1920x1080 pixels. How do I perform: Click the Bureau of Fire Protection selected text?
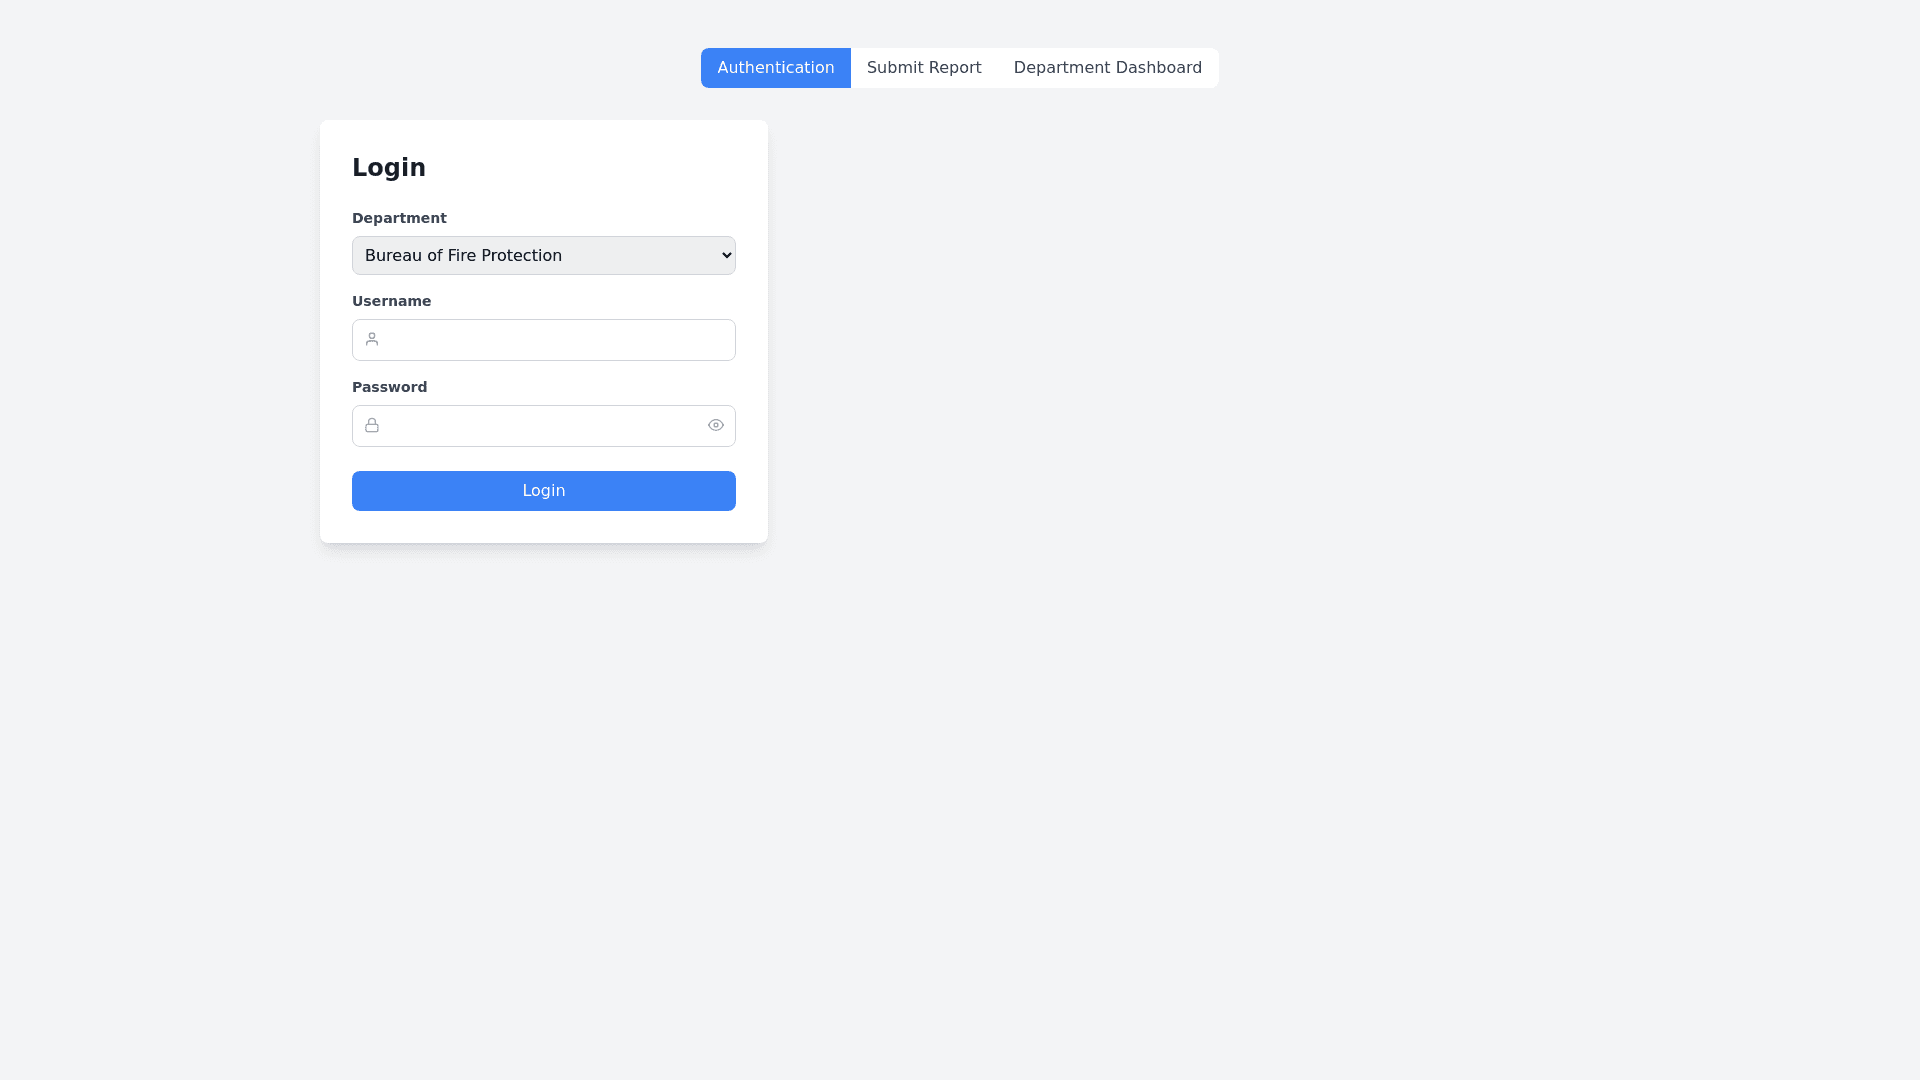click(463, 255)
